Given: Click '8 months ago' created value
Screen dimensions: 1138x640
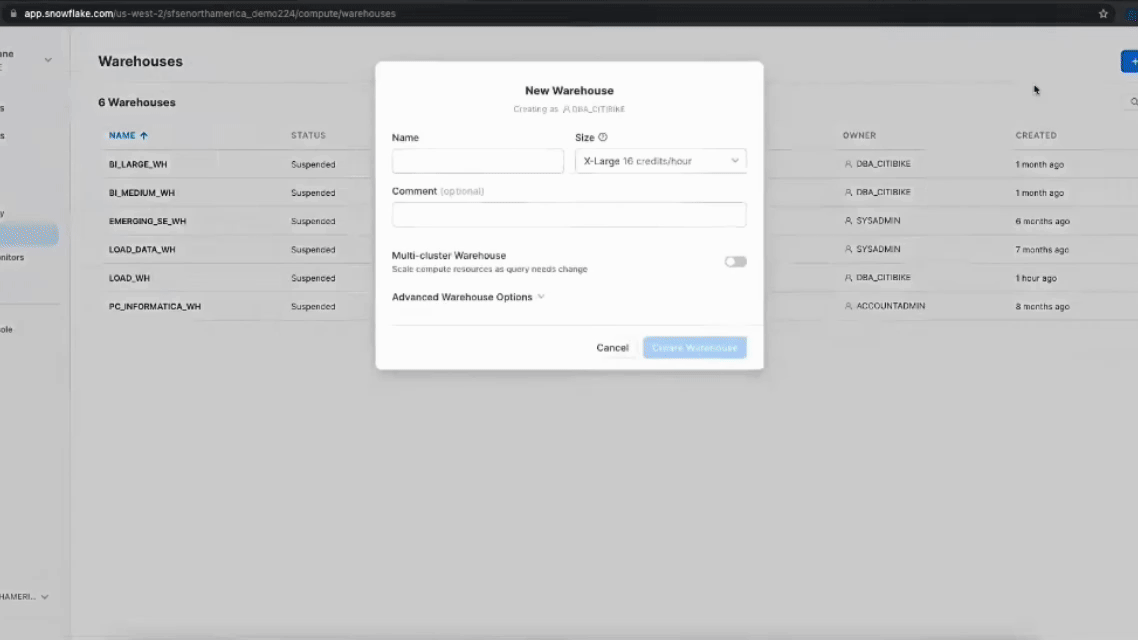Looking at the screenshot, I should point(1042,306).
